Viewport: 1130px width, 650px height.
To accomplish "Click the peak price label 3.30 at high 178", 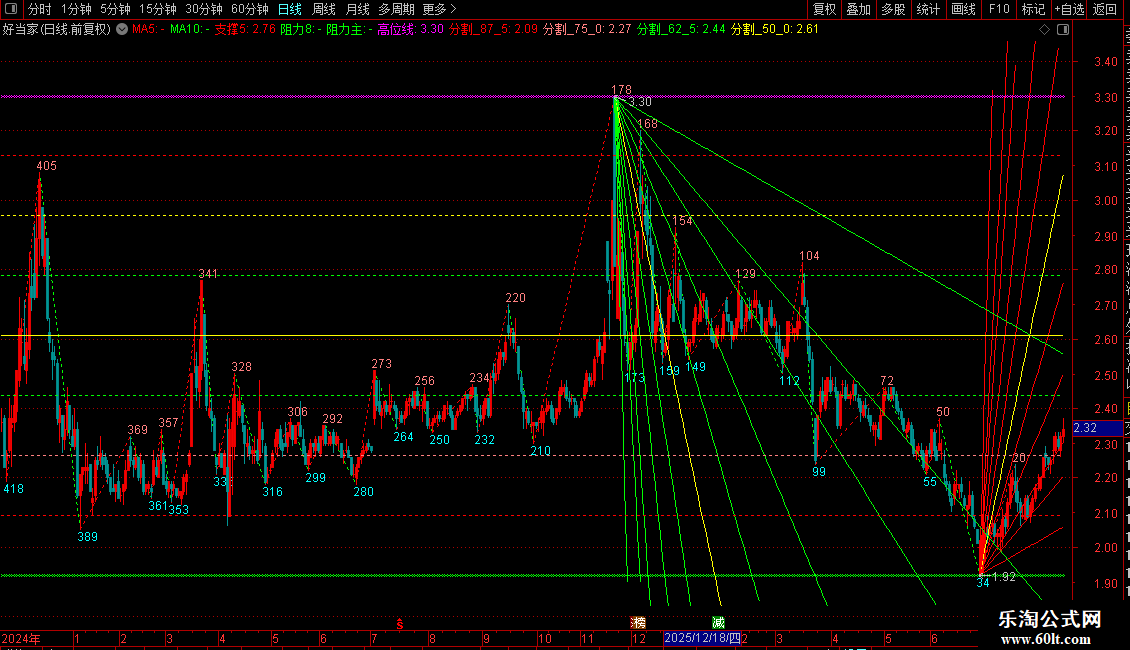I will (640, 102).
